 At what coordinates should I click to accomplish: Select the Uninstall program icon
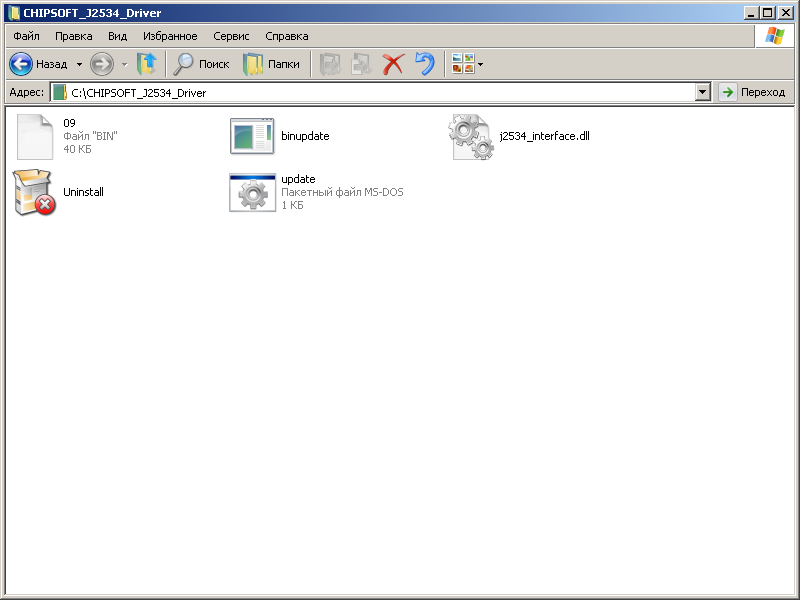(x=35, y=192)
